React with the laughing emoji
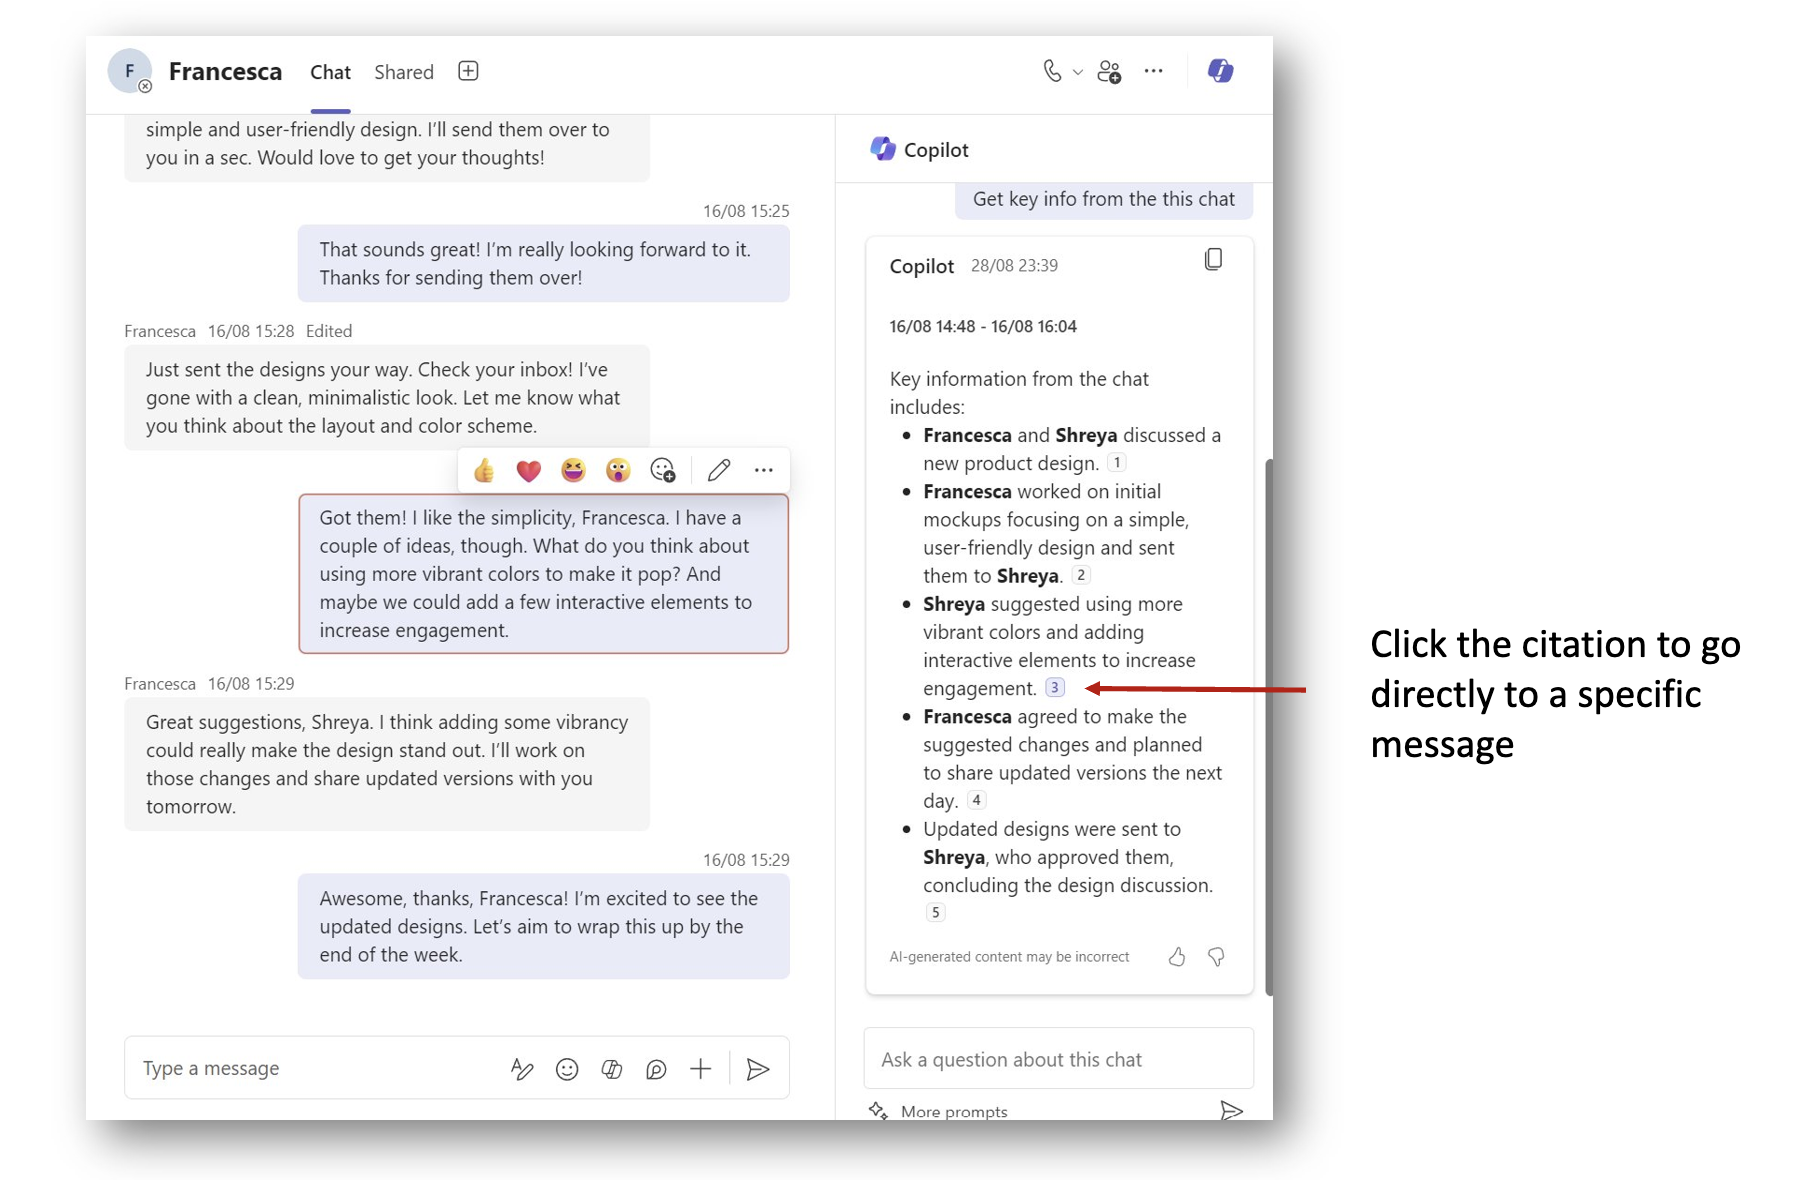The image size is (1814, 1180). pos(573,470)
